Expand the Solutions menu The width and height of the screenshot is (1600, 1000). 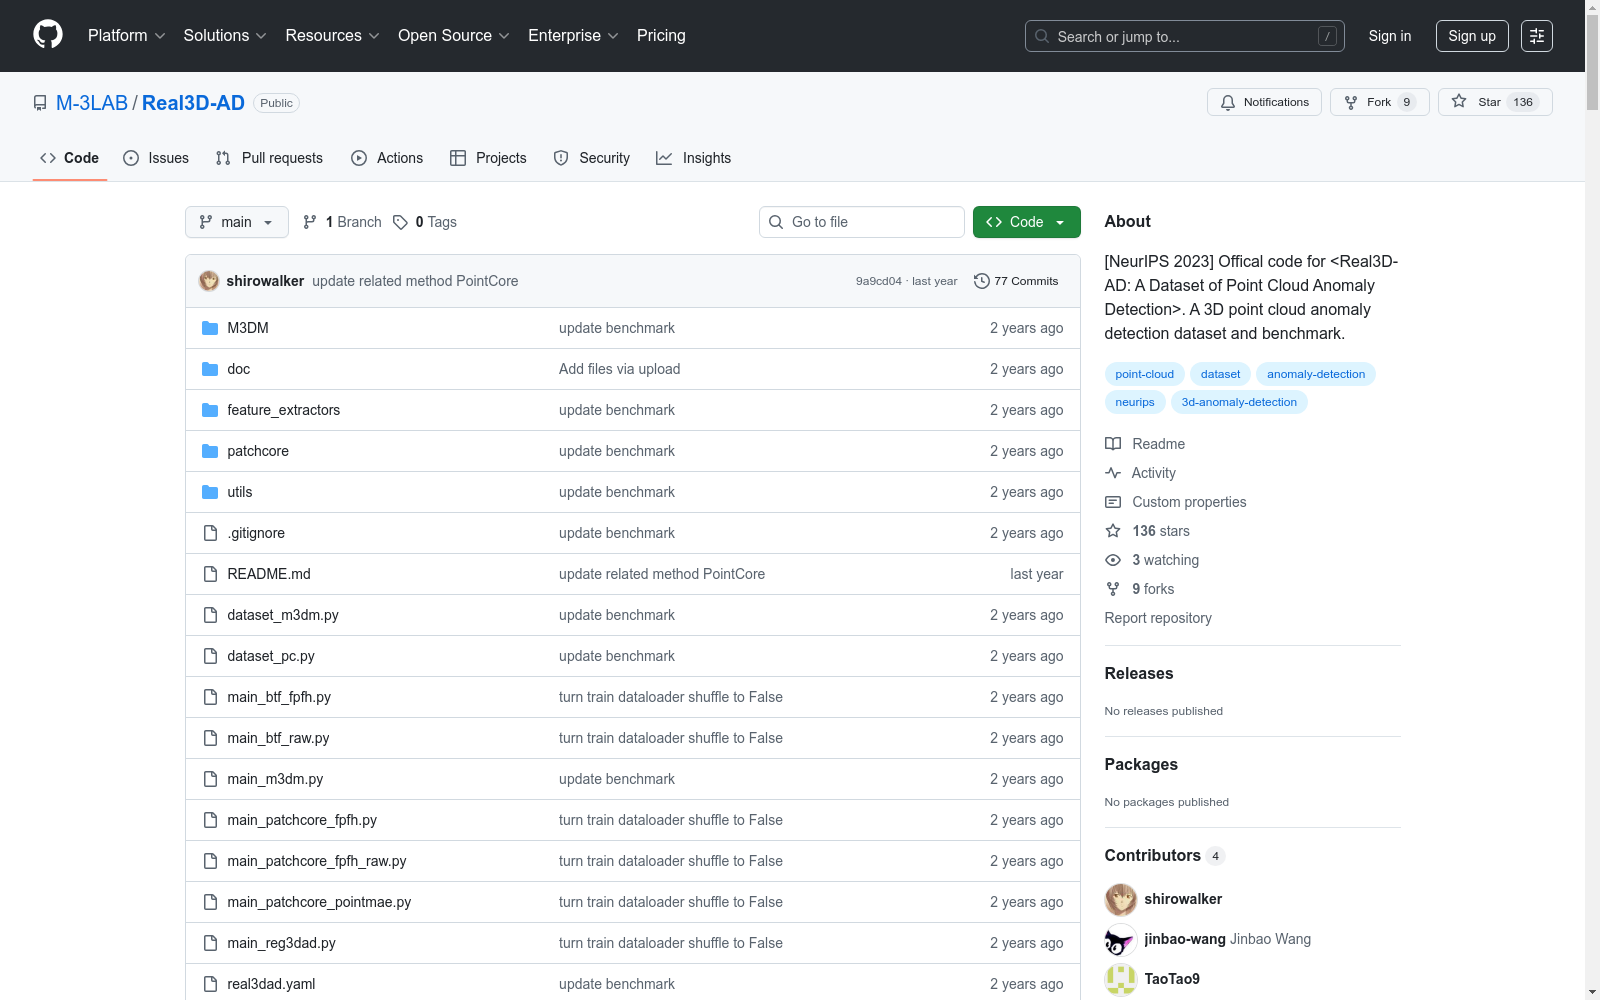tap(225, 36)
